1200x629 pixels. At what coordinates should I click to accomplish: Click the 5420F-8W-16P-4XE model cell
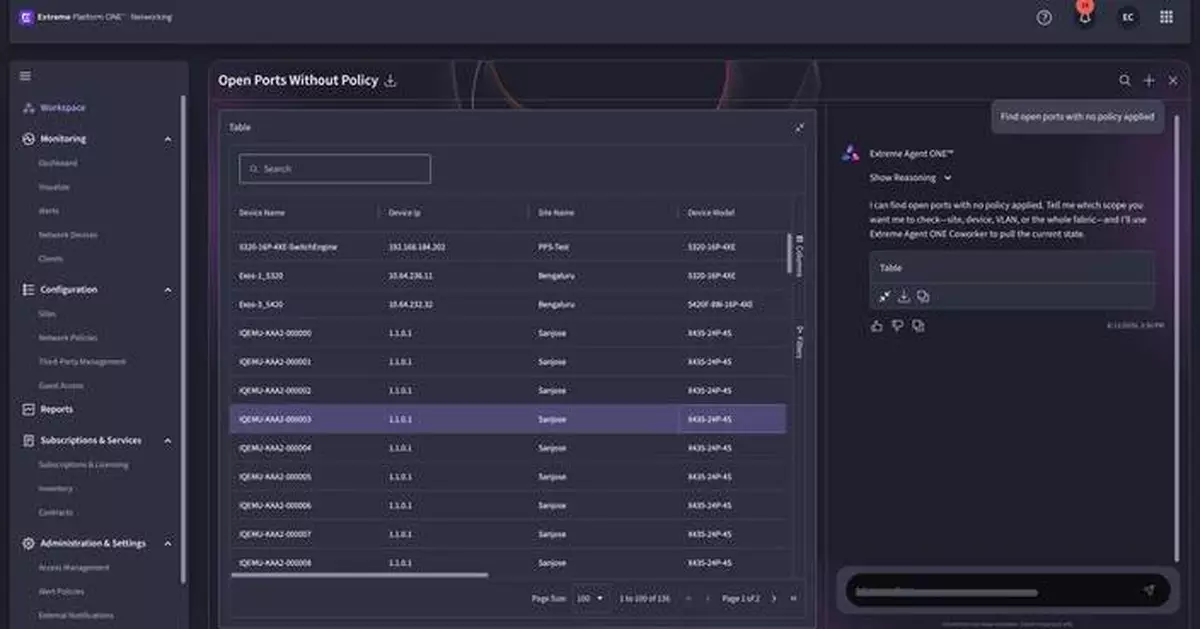point(720,304)
